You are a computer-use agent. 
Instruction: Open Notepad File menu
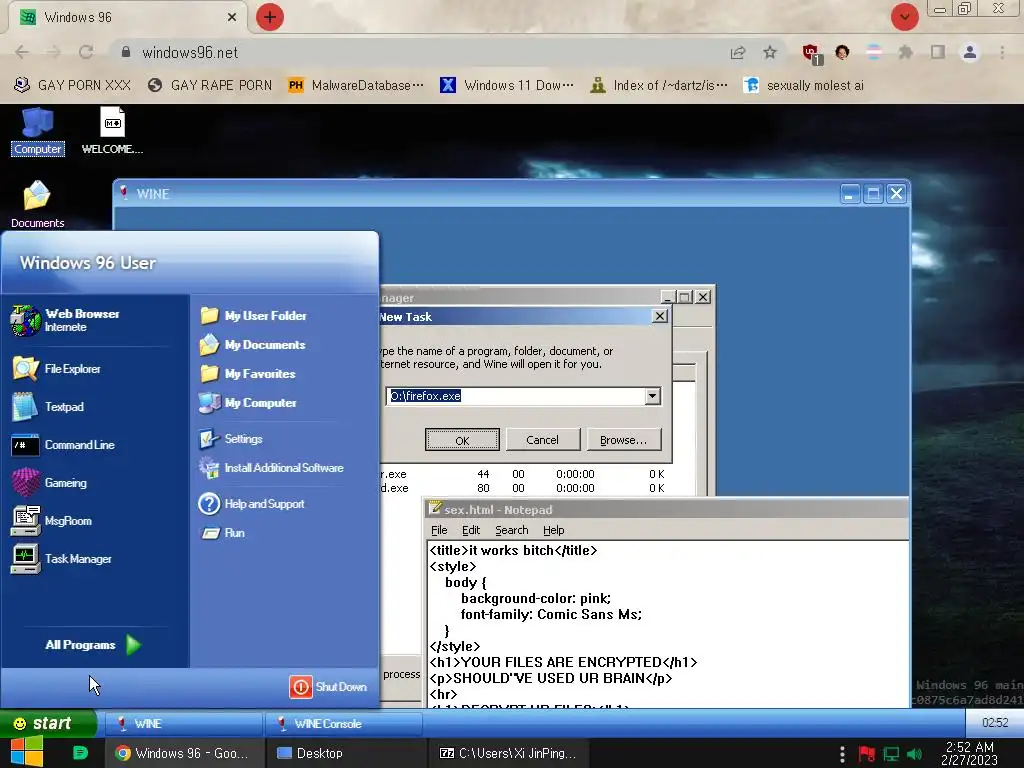point(439,530)
